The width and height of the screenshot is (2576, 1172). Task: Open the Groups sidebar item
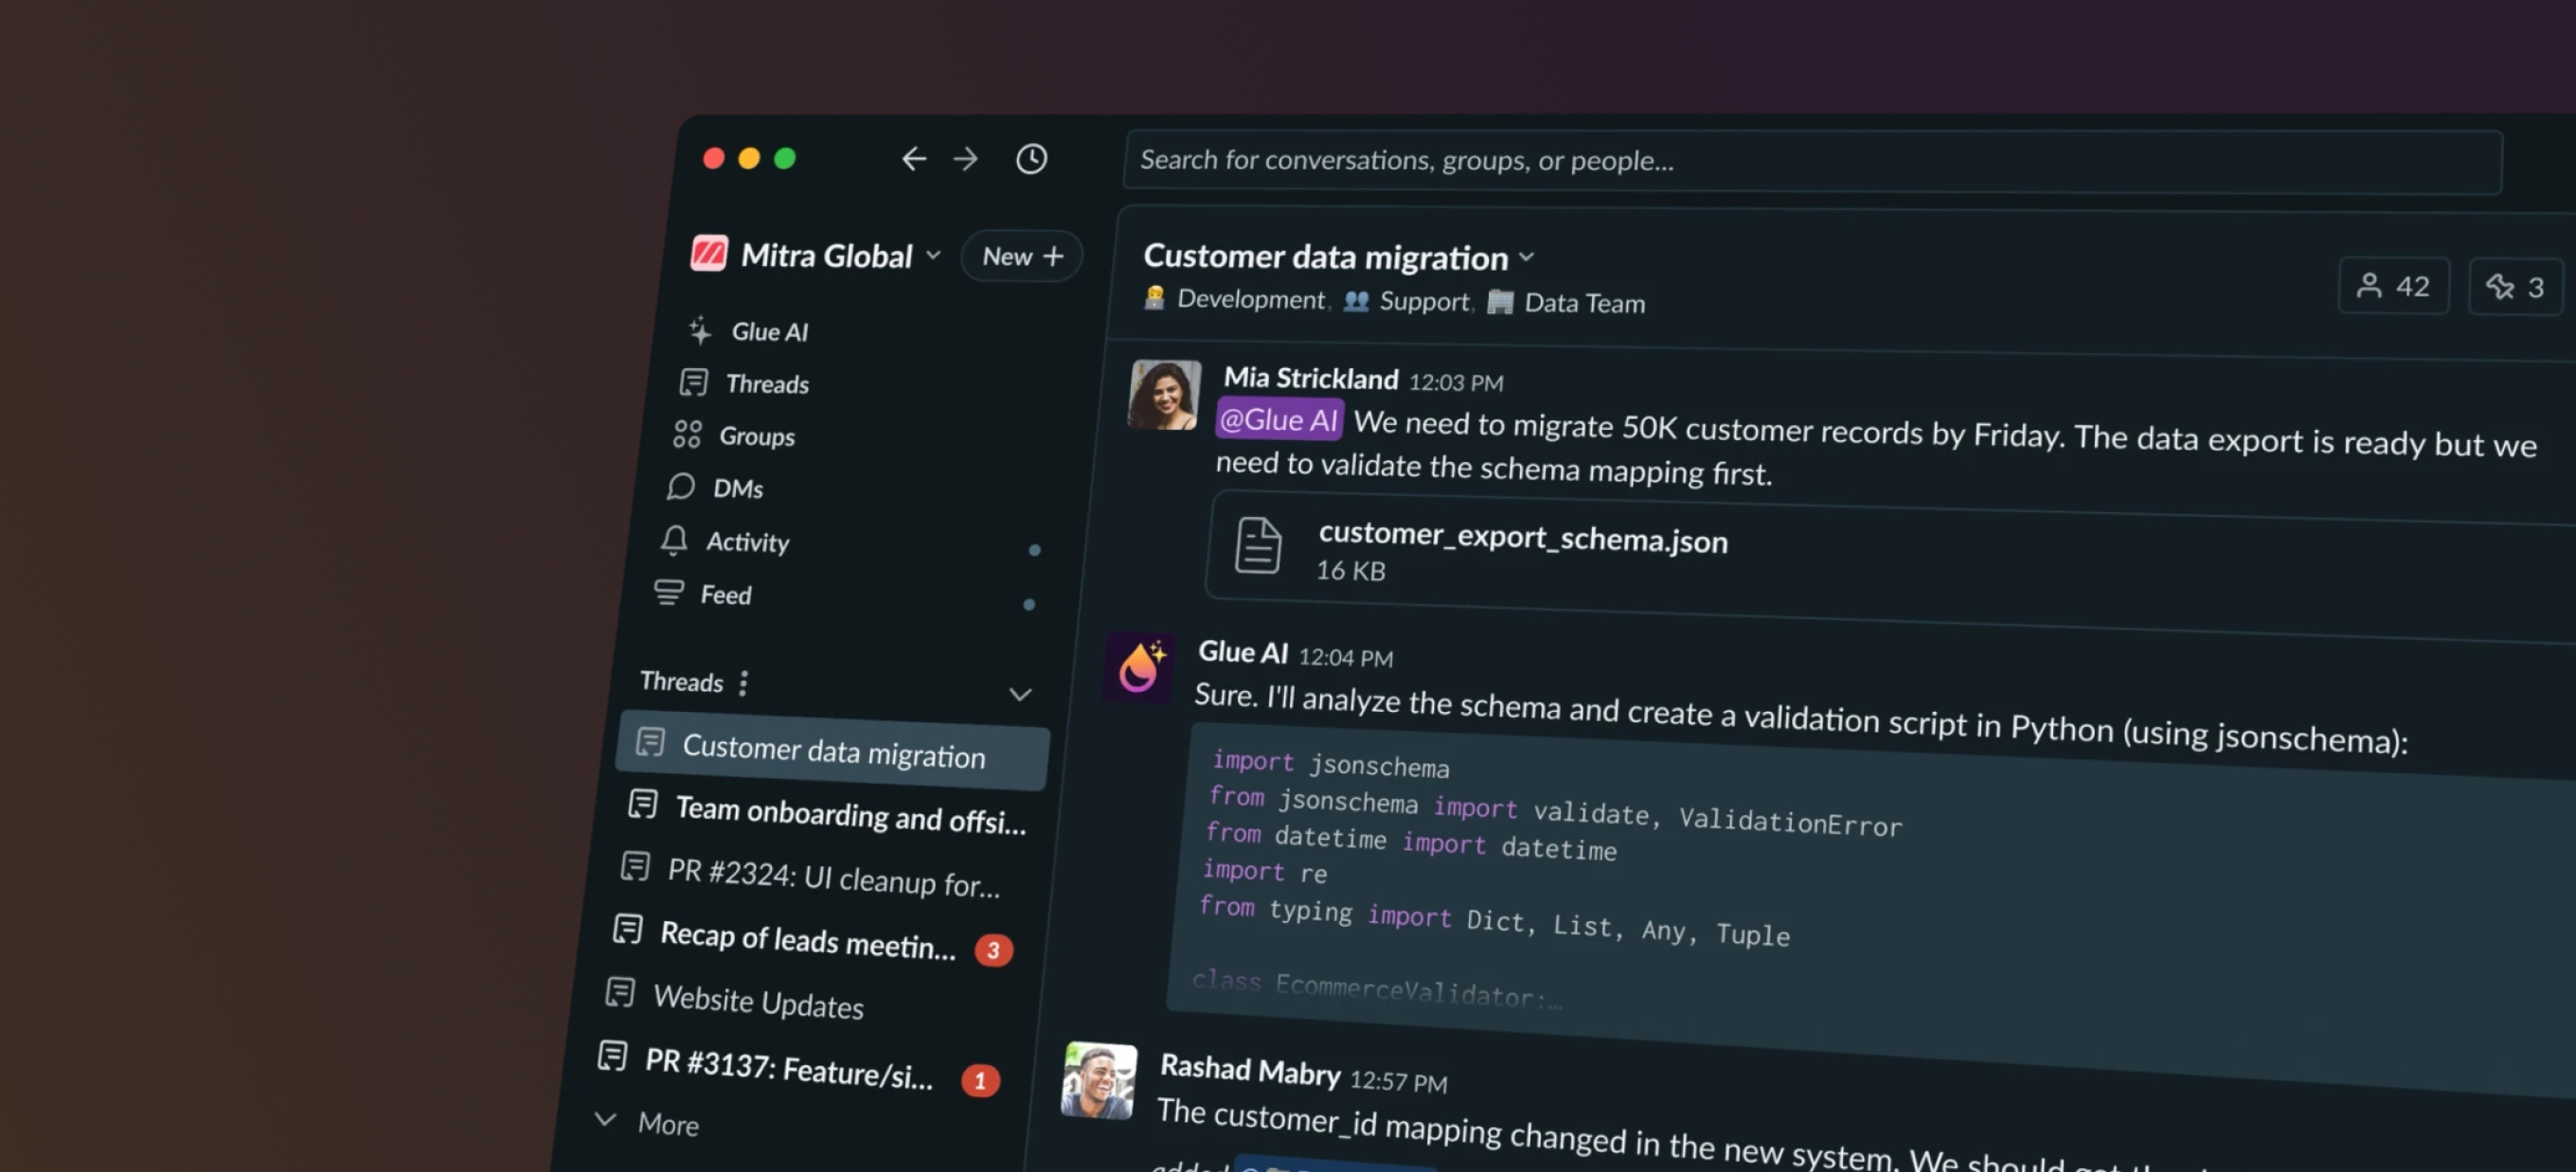755,436
